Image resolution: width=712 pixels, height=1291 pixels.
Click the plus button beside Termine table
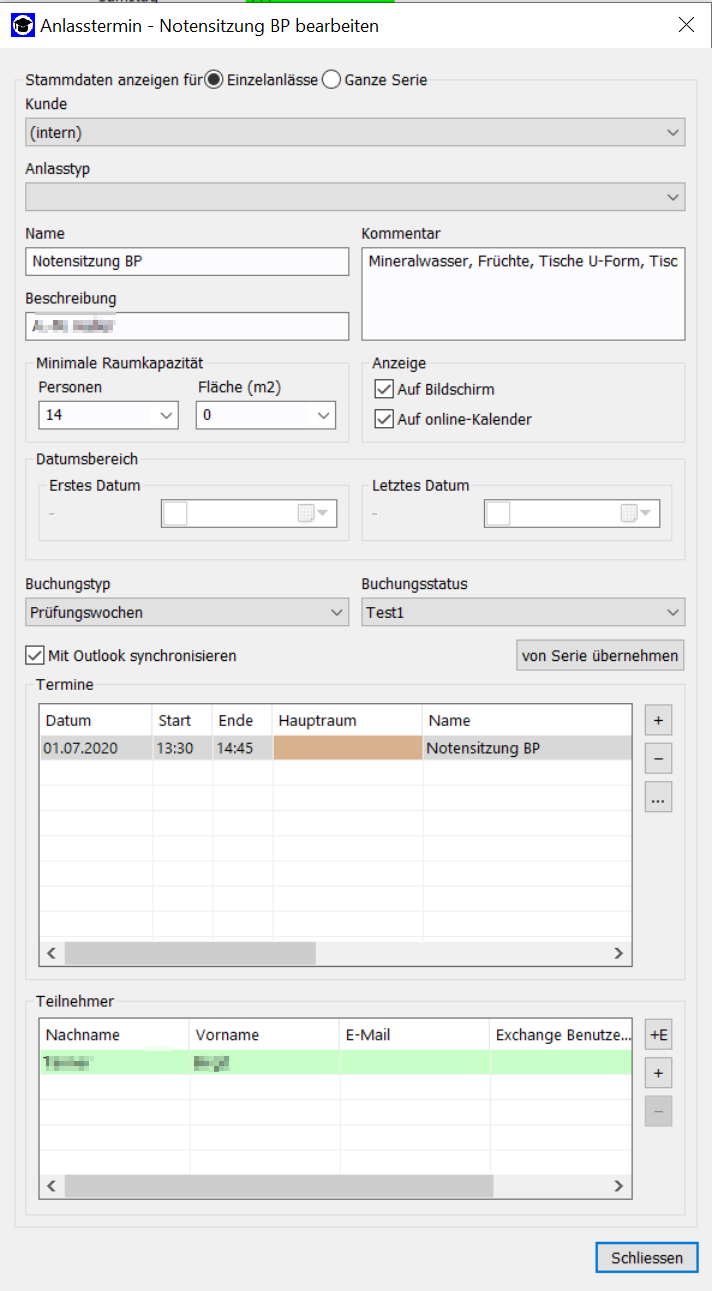pyautogui.click(x=658, y=721)
